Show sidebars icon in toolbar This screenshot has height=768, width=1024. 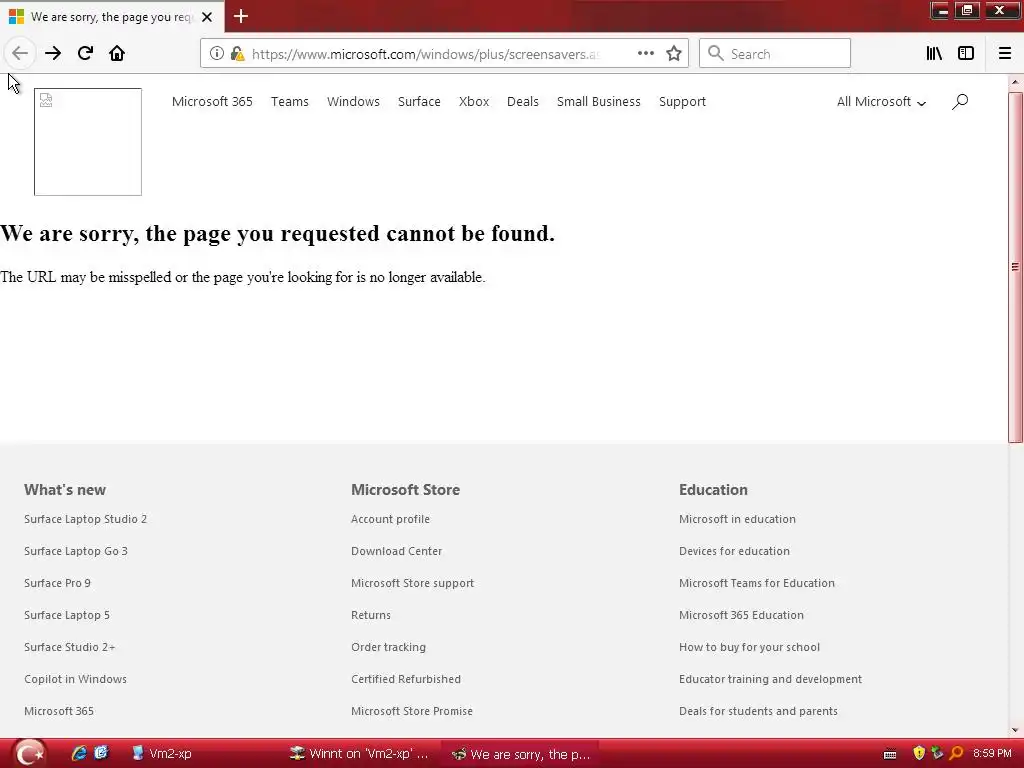coord(966,54)
